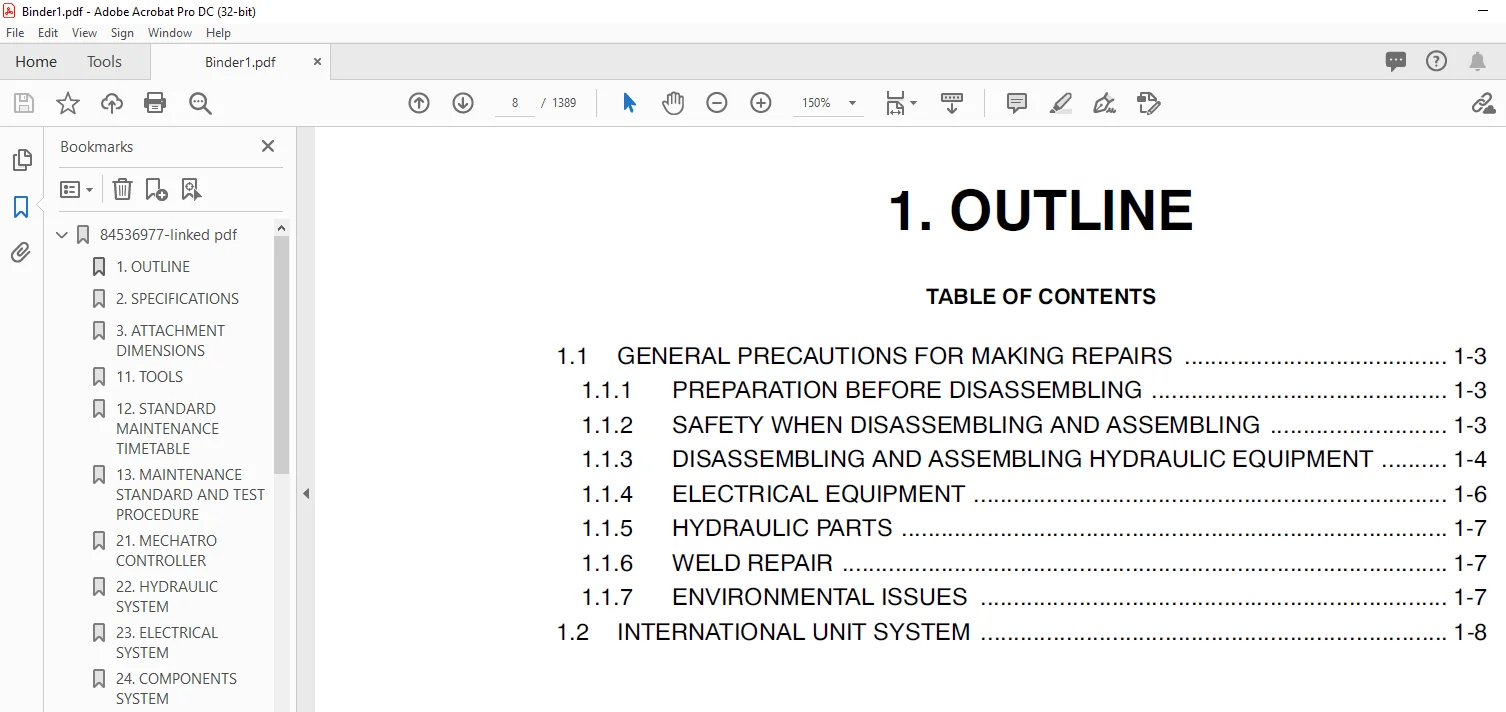
Task: Open the Help menu
Action: coord(218,33)
